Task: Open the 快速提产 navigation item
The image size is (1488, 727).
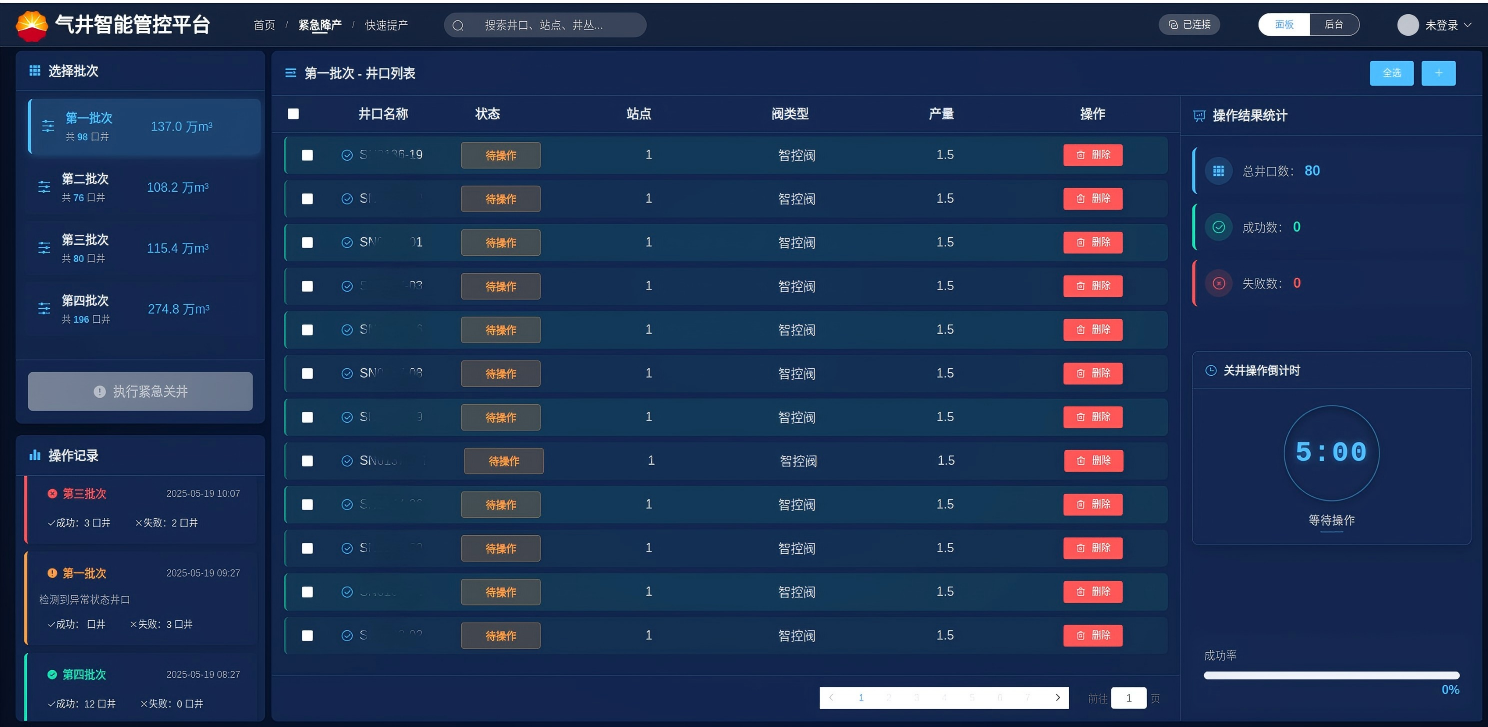Action: (386, 25)
